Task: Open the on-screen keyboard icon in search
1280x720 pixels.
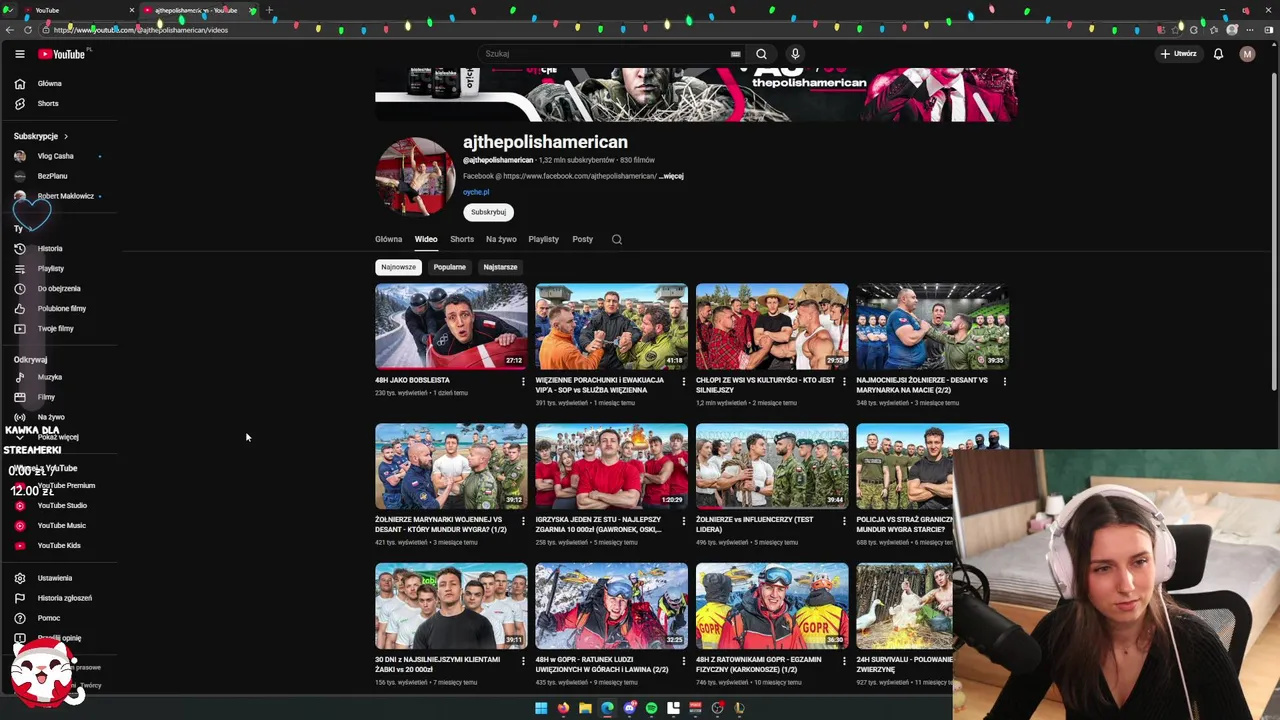Action: tap(736, 54)
